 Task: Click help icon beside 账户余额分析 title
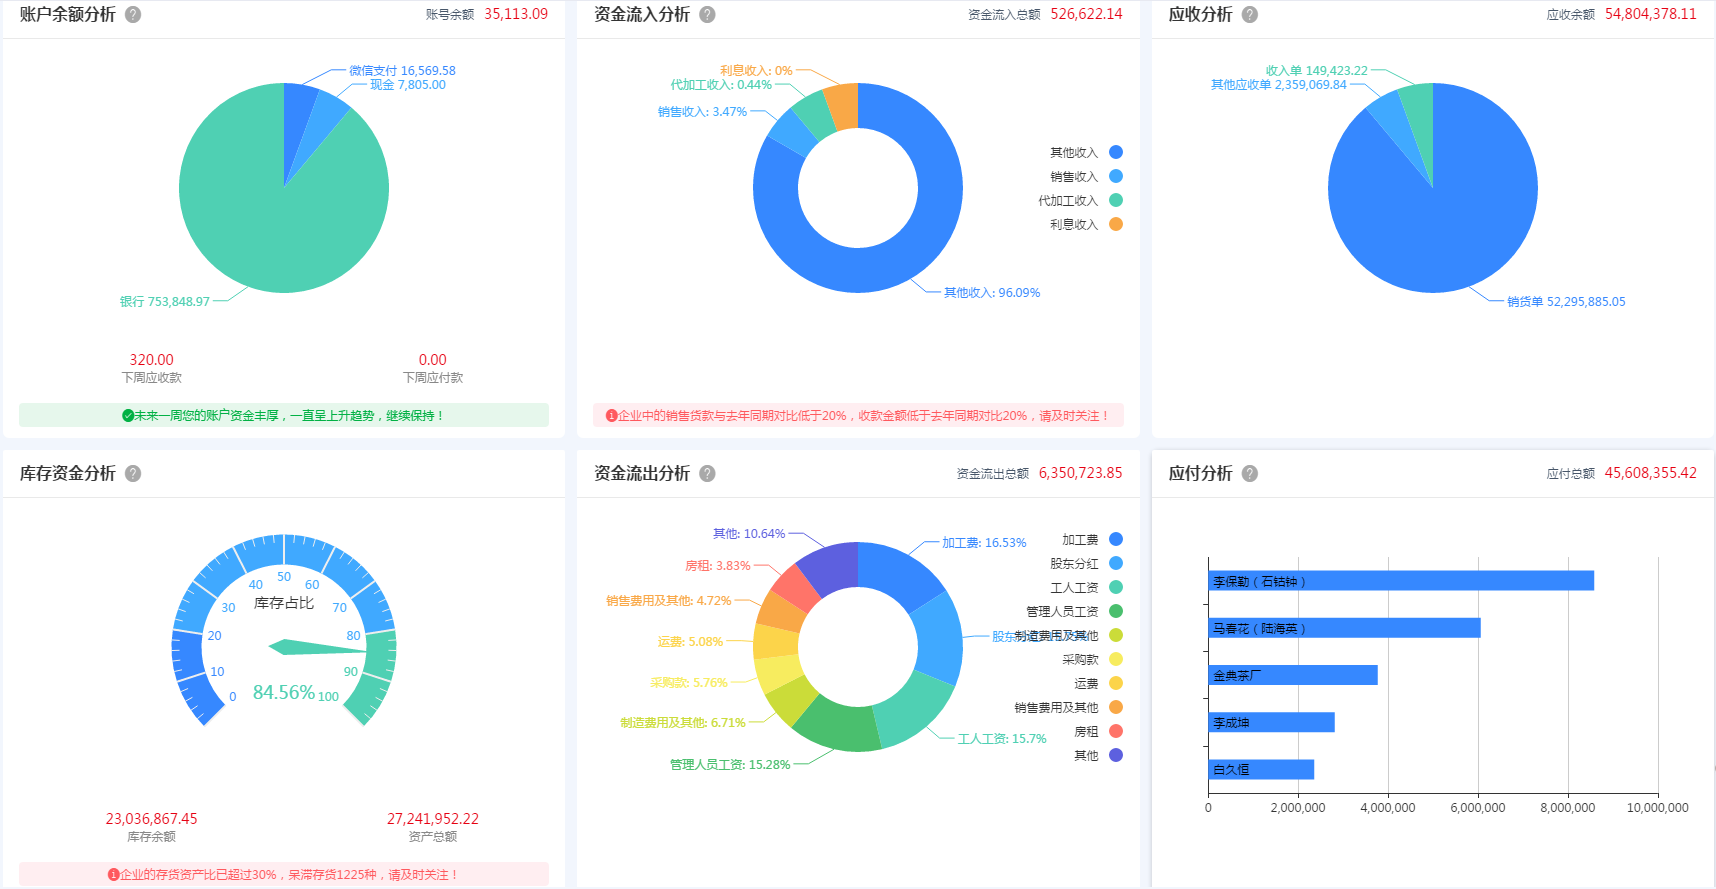133,15
